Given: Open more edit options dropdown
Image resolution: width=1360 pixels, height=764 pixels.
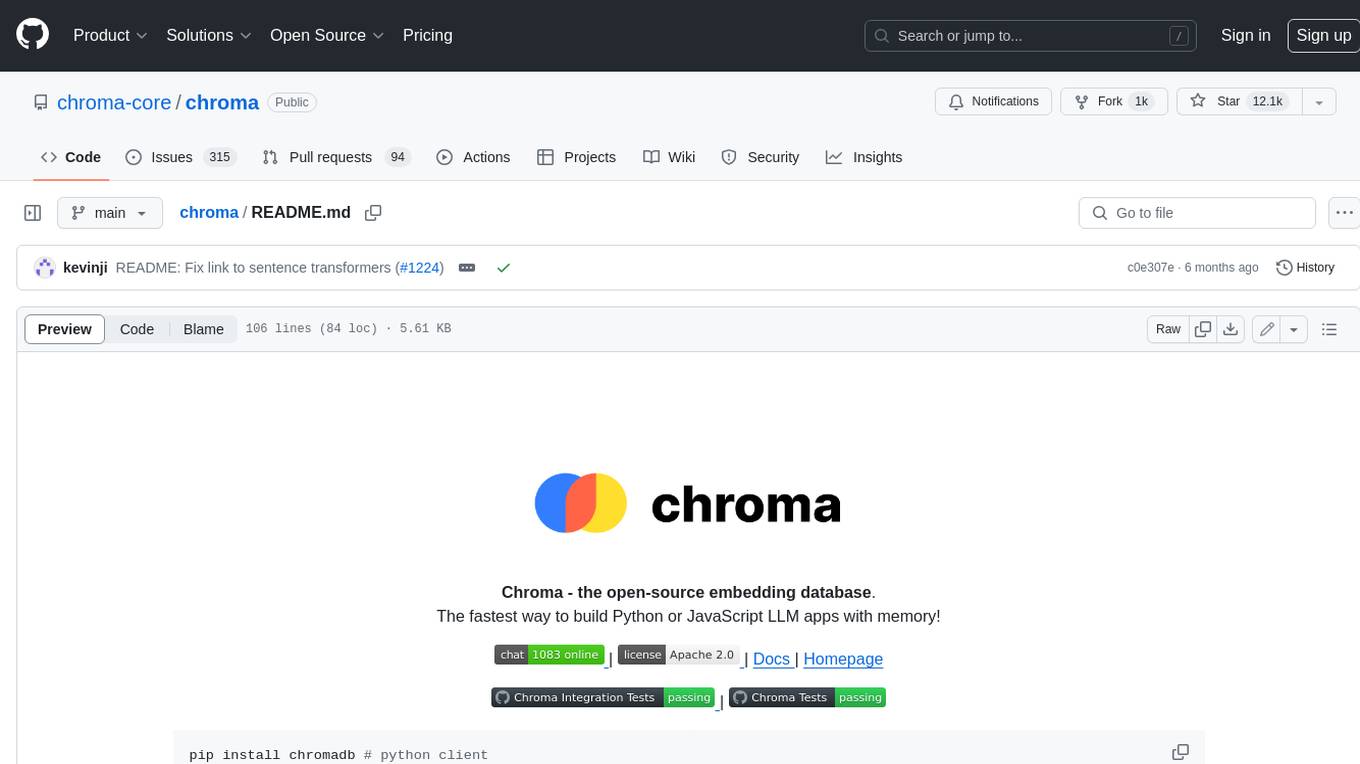Looking at the screenshot, I should tap(1294, 329).
